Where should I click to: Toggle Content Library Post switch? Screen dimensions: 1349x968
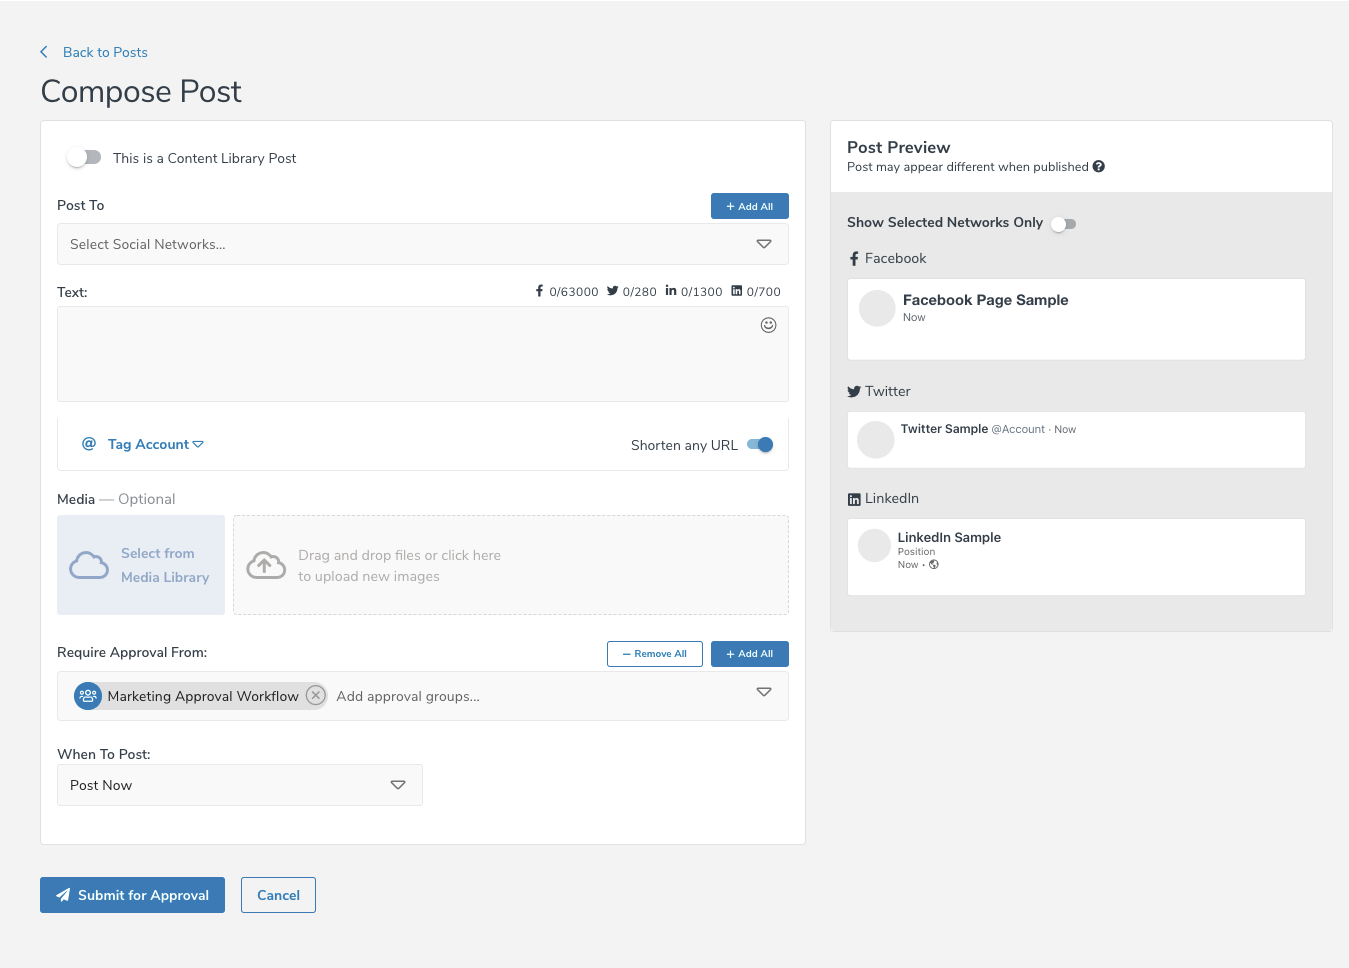tap(84, 158)
